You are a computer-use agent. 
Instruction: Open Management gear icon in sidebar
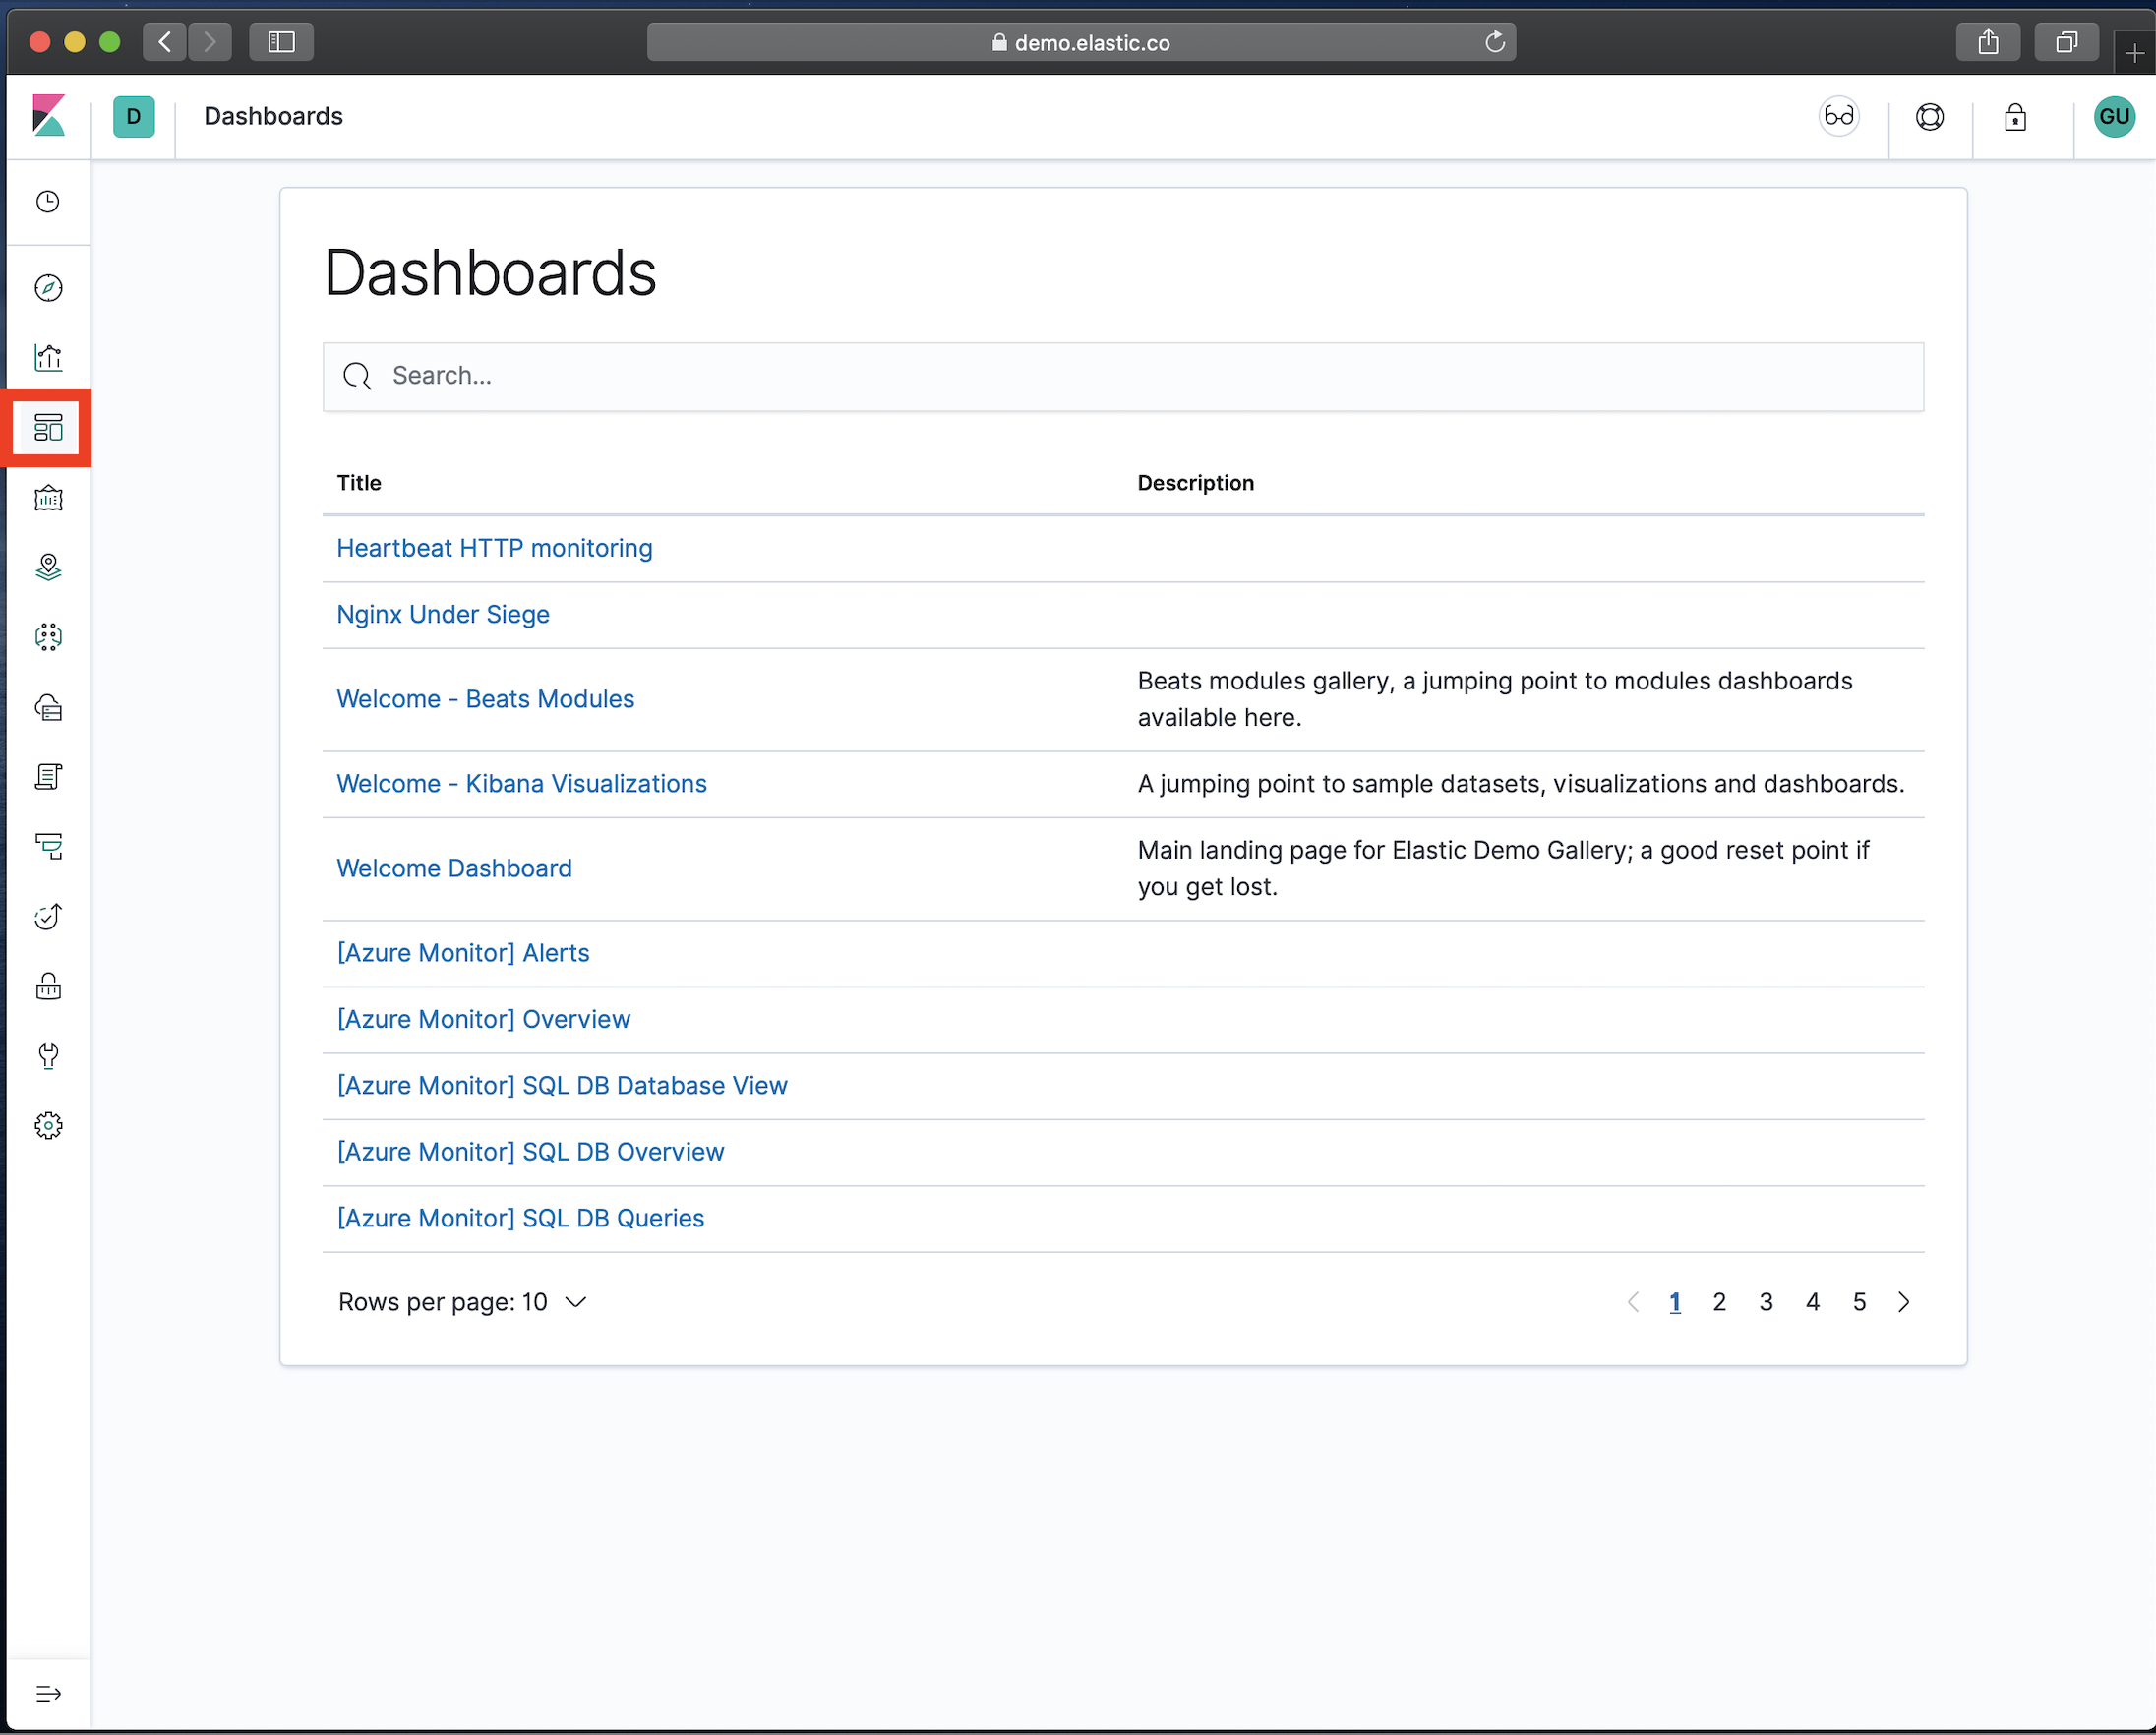[x=48, y=1126]
